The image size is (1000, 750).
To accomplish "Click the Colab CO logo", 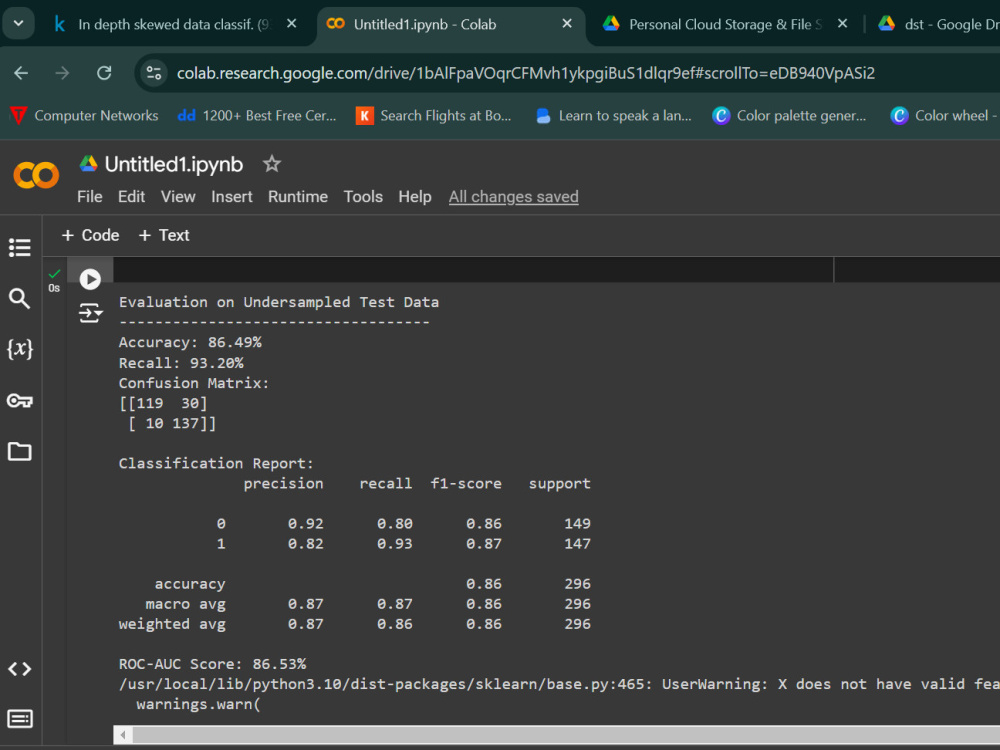I will [36, 175].
